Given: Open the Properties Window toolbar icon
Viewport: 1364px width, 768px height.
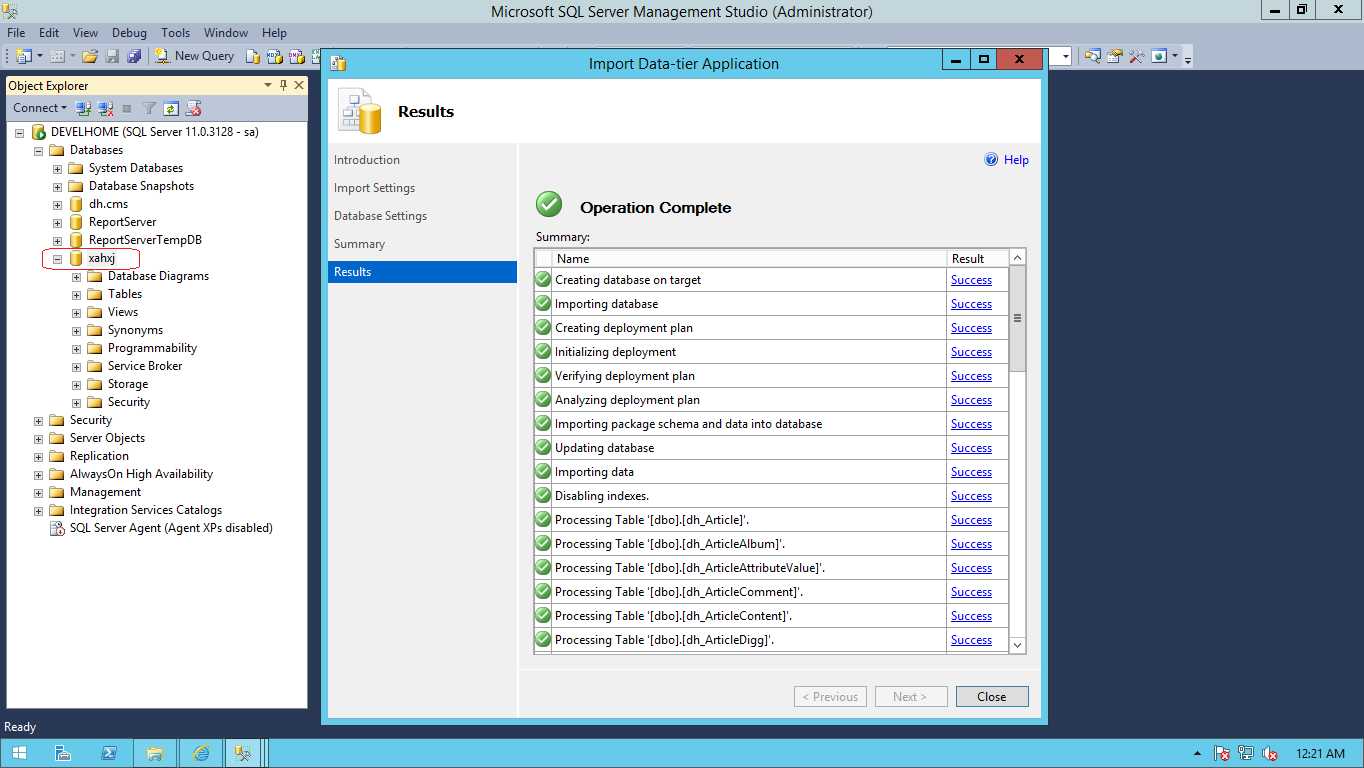Looking at the screenshot, I should (x=1115, y=56).
